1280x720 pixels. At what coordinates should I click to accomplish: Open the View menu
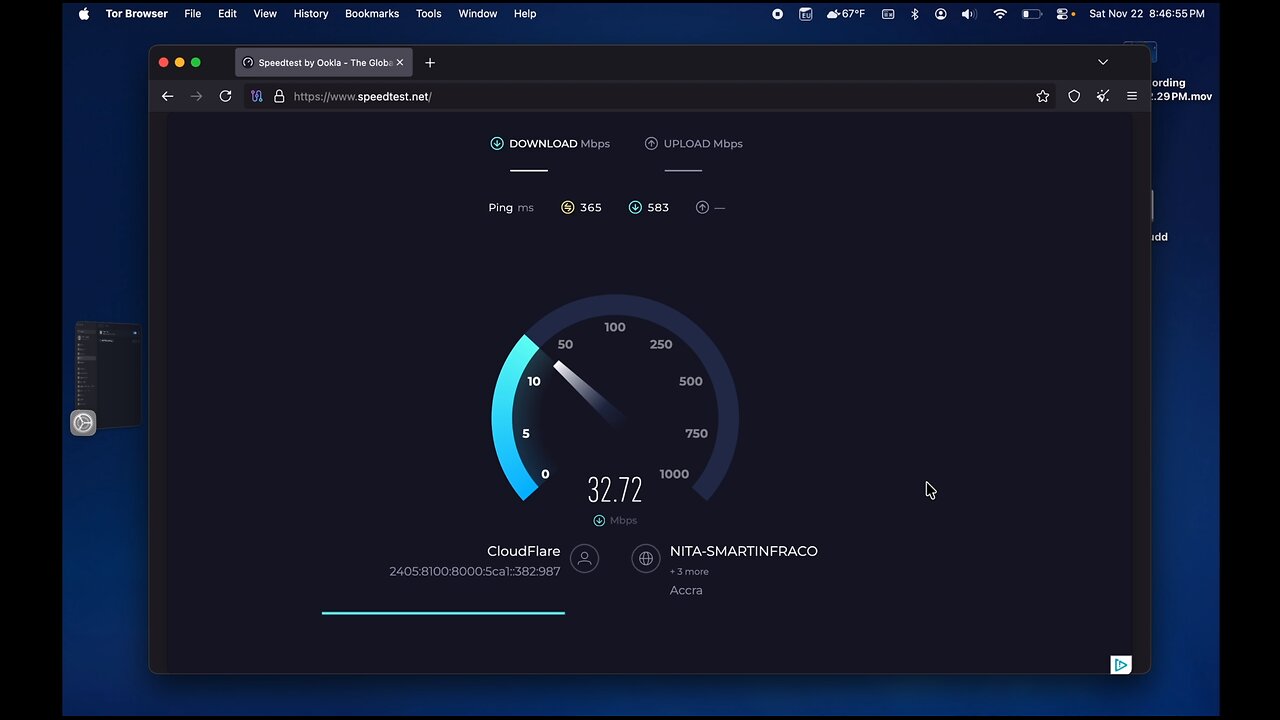click(265, 14)
